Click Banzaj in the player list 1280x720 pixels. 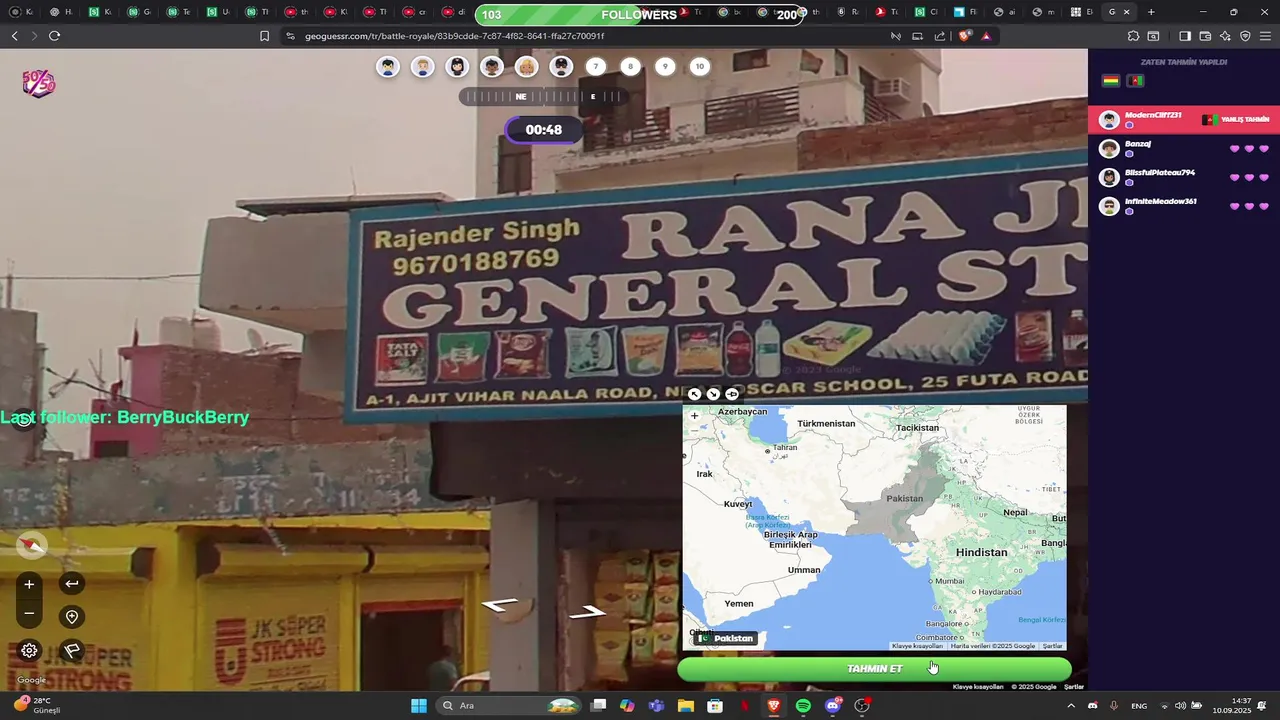tap(1184, 149)
